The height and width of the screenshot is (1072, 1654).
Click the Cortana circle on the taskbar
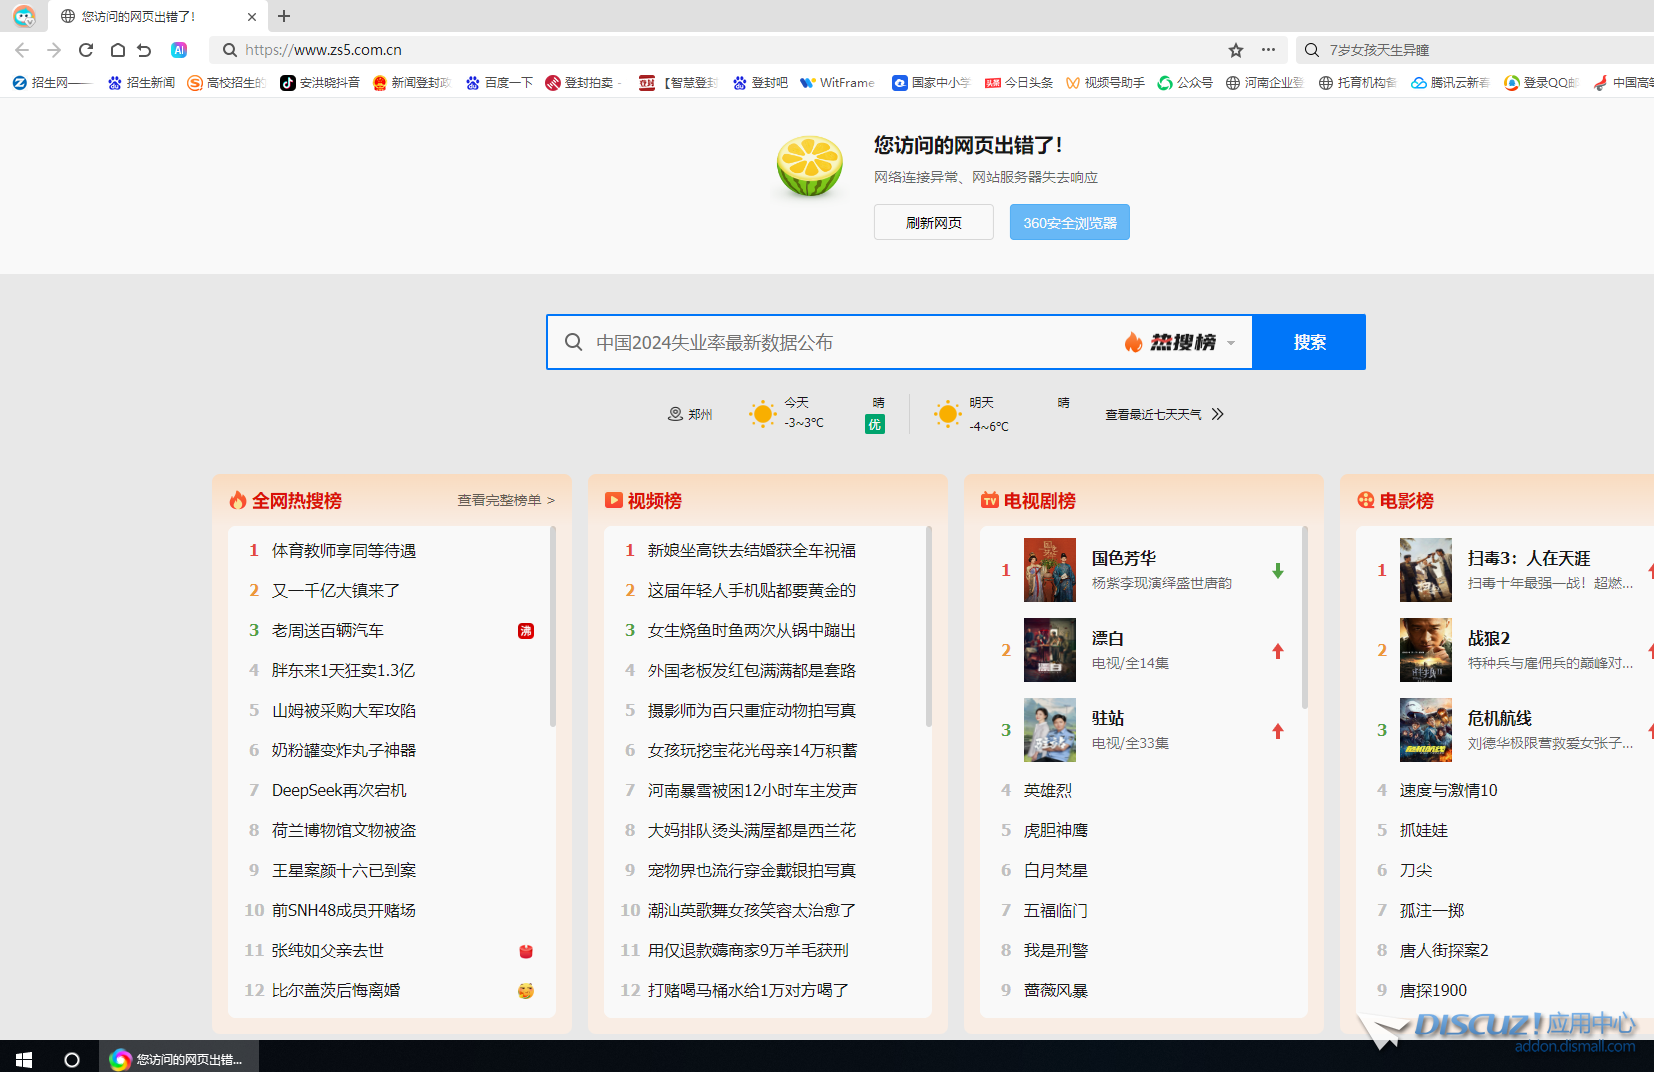click(x=72, y=1059)
